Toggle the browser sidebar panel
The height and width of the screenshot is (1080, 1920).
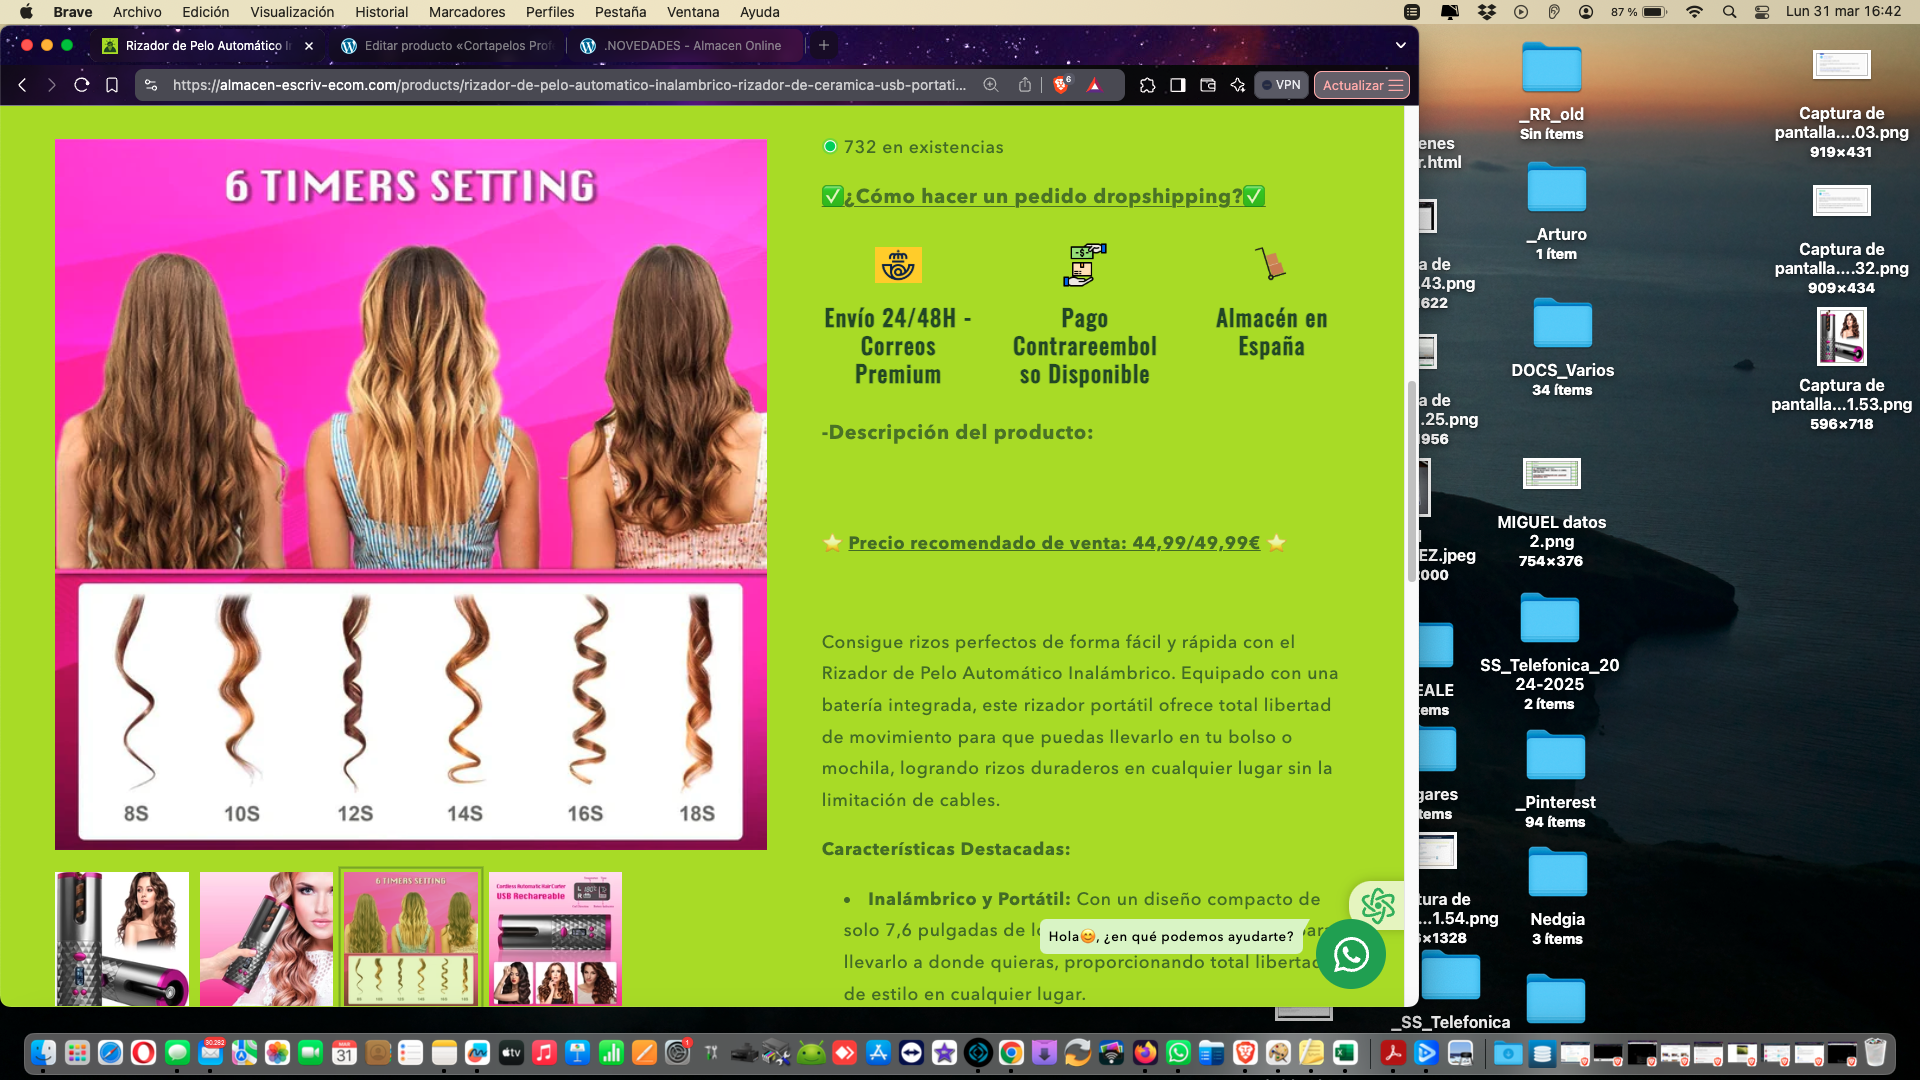click(1178, 85)
